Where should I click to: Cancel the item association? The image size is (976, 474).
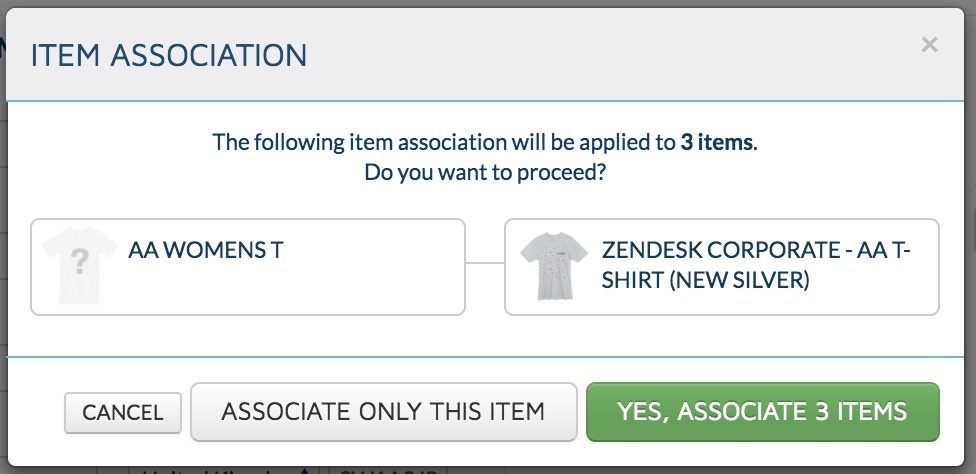[x=123, y=412]
